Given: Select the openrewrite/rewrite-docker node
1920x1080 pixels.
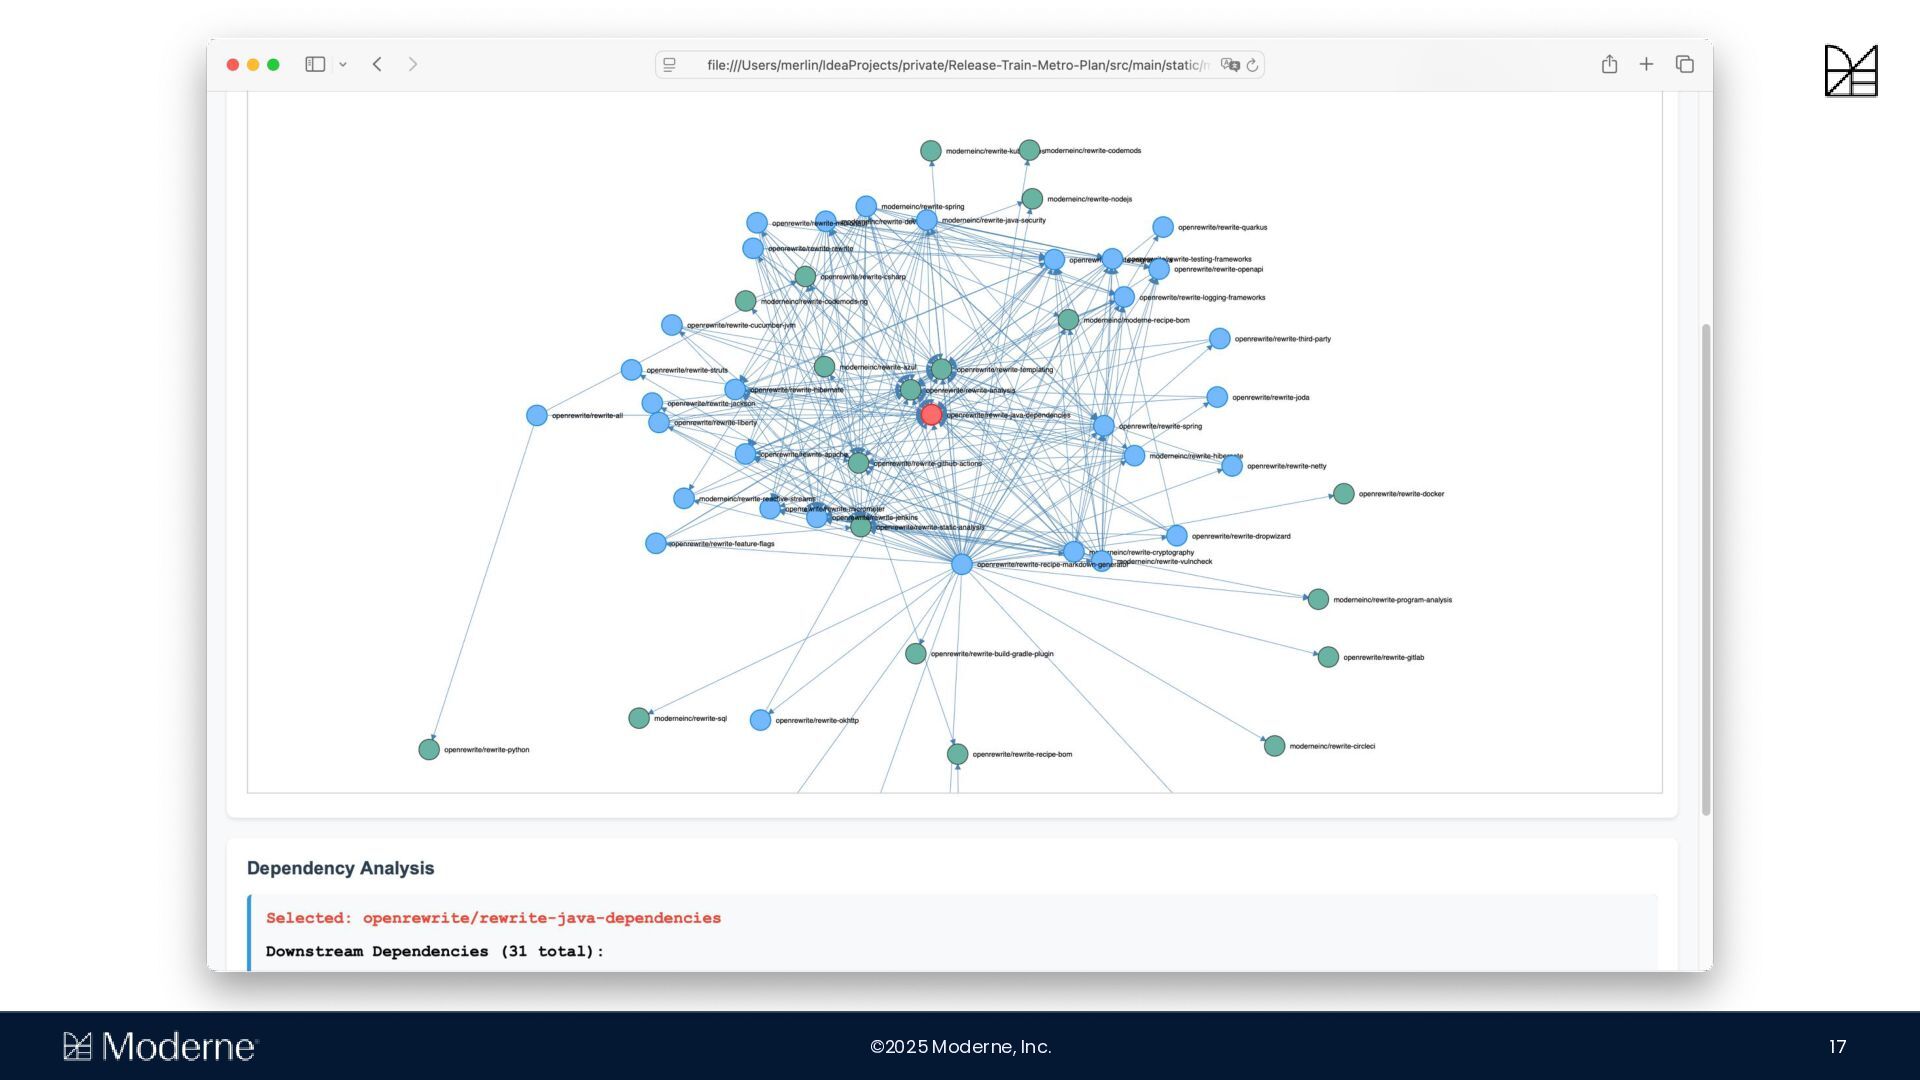Looking at the screenshot, I should click(x=1343, y=493).
